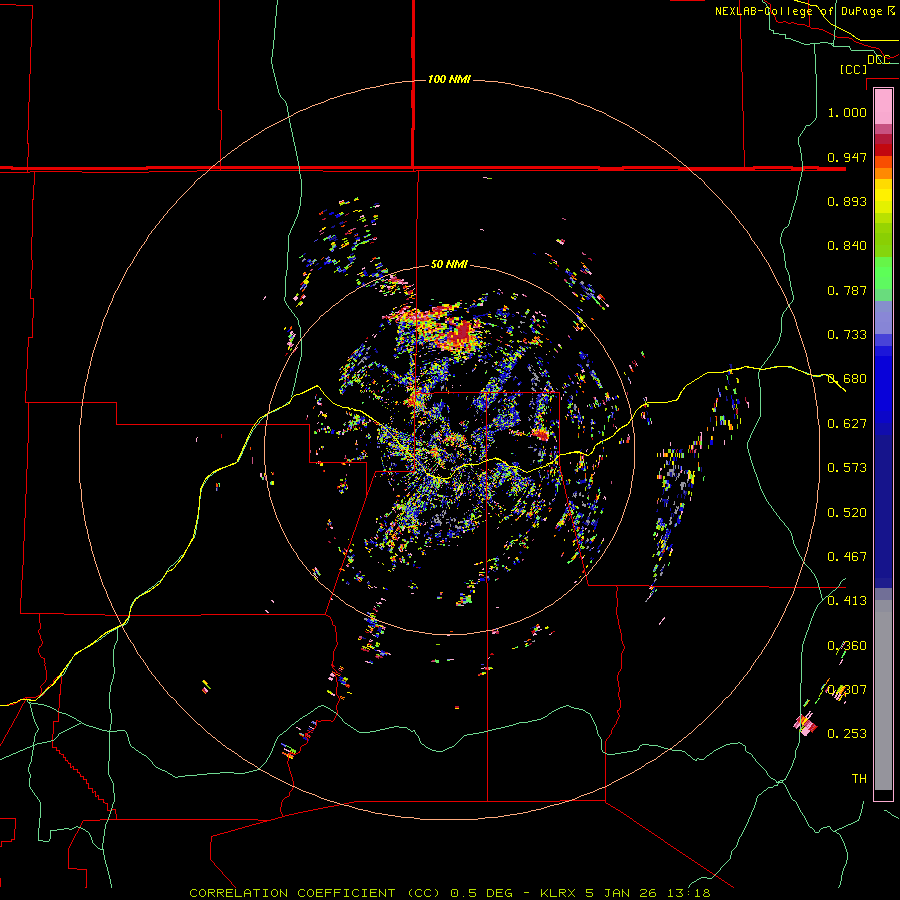Pick the light pink color at scale top
Image resolution: width=900 pixels, height=900 pixels.
click(883, 106)
